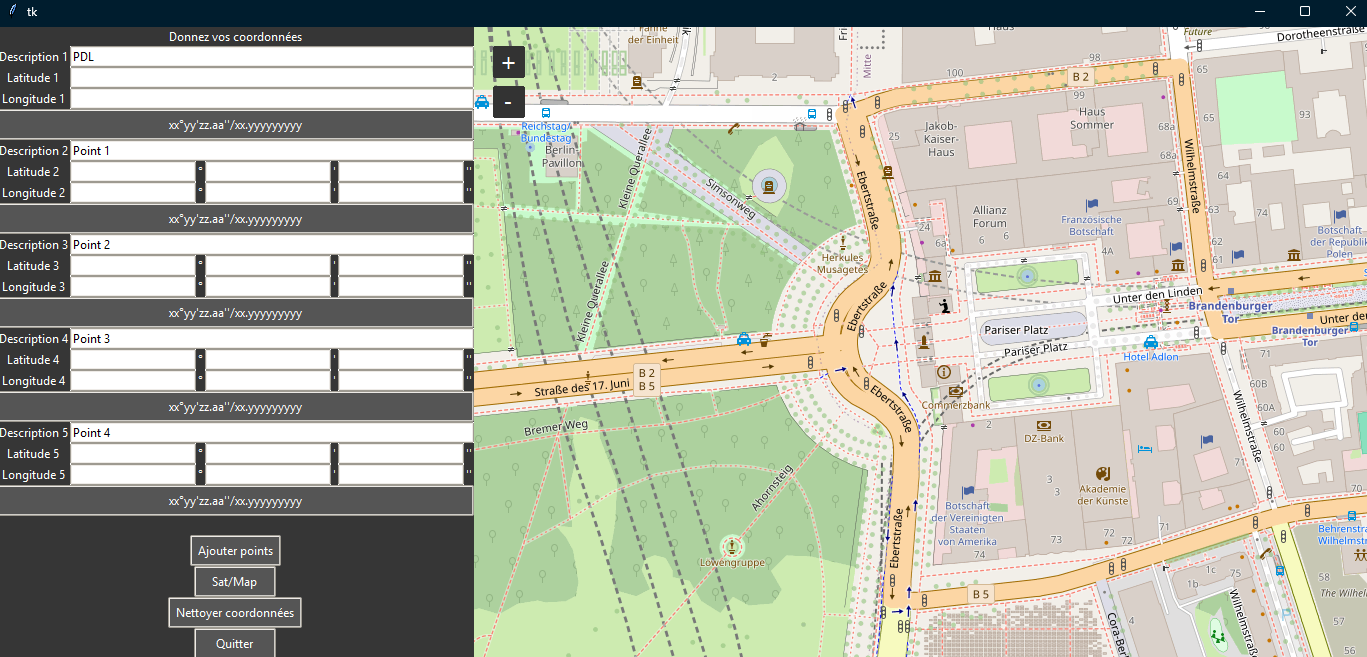Select the Longitude 1 text field
This screenshot has height=657, width=1367.
[x=270, y=99]
